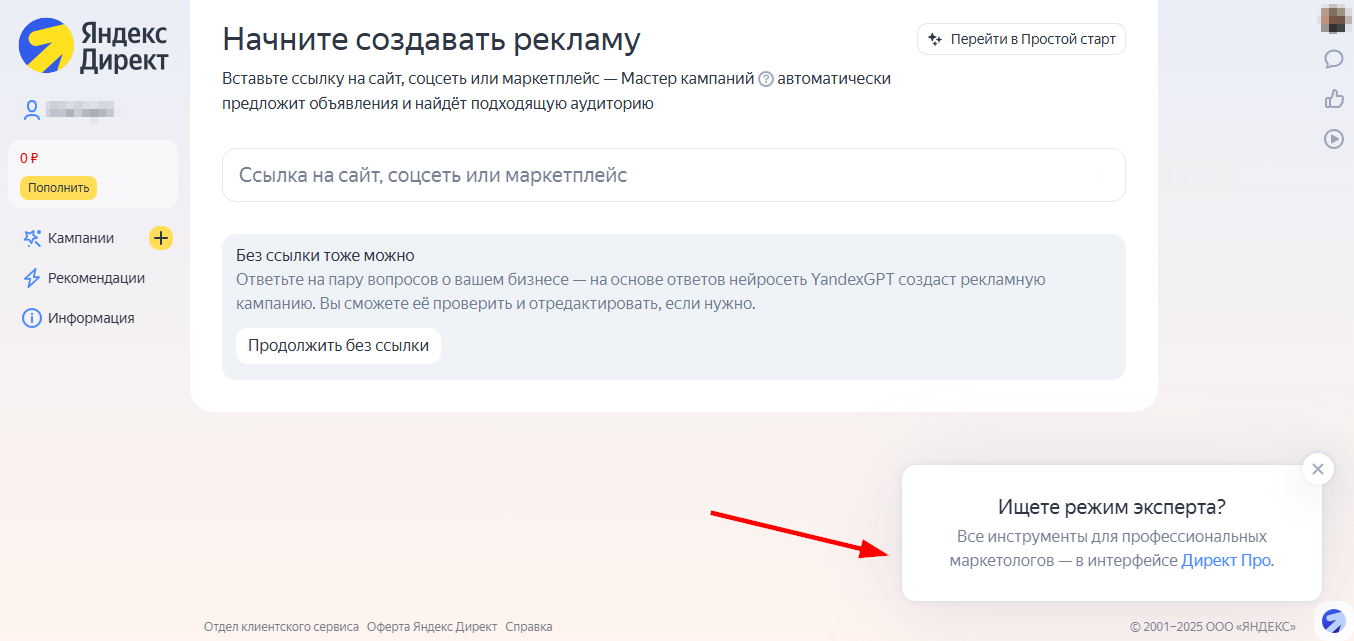Click the Ищете режим эксперта? heading
This screenshot has width=1354, height=641.
click(x=1112, y=506)
